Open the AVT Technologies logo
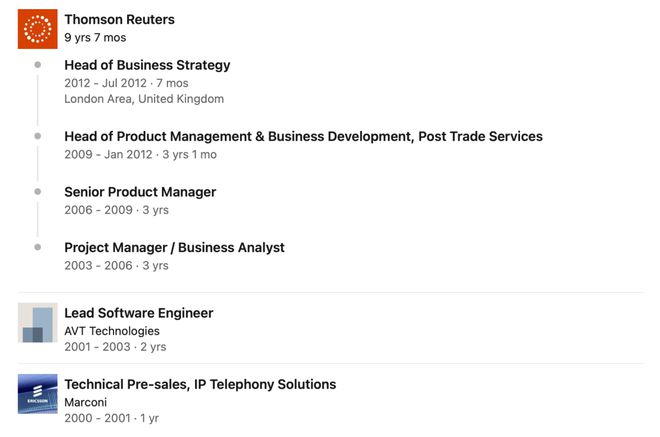This screenshot has width=660, height=437. coord(37,324)
